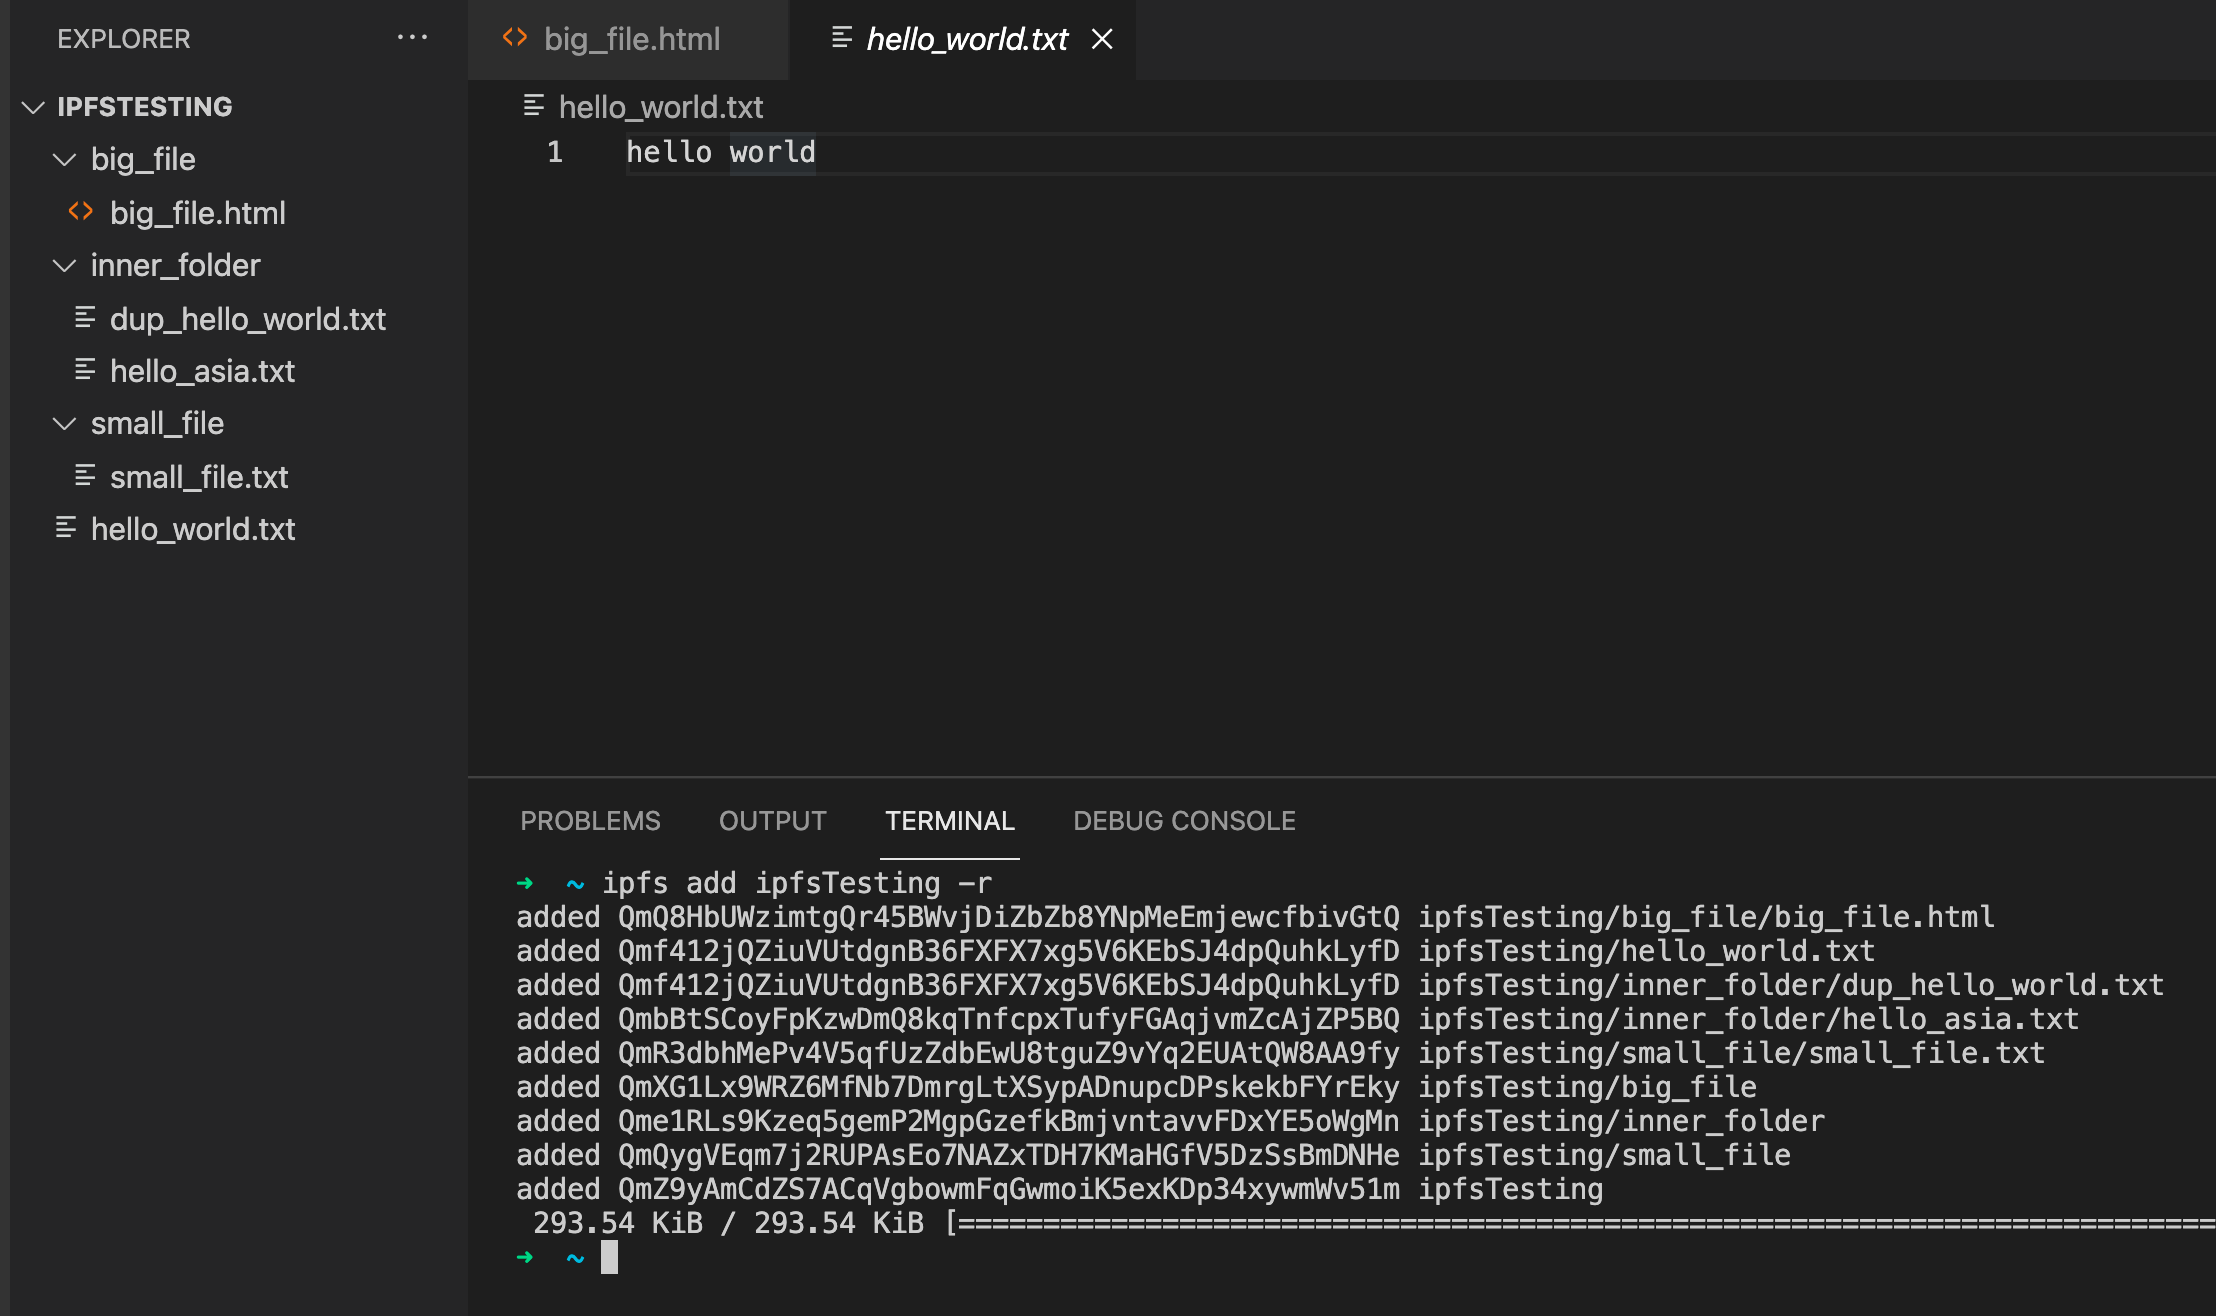Open the DEBUG CONSOLE panel tab

[x=1184, y=821]
